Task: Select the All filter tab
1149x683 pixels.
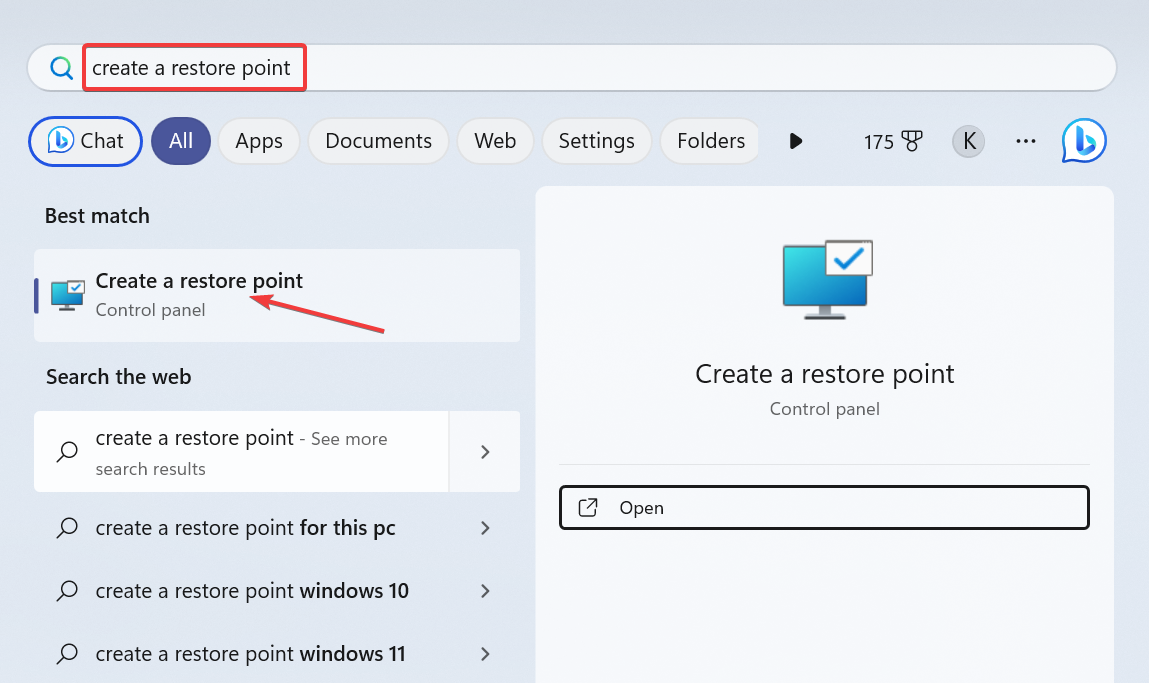Action: 181,141
